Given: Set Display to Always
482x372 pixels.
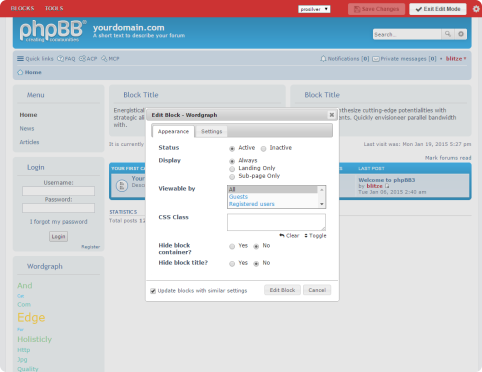Looking at the screenshot, I should coord(232,161).
